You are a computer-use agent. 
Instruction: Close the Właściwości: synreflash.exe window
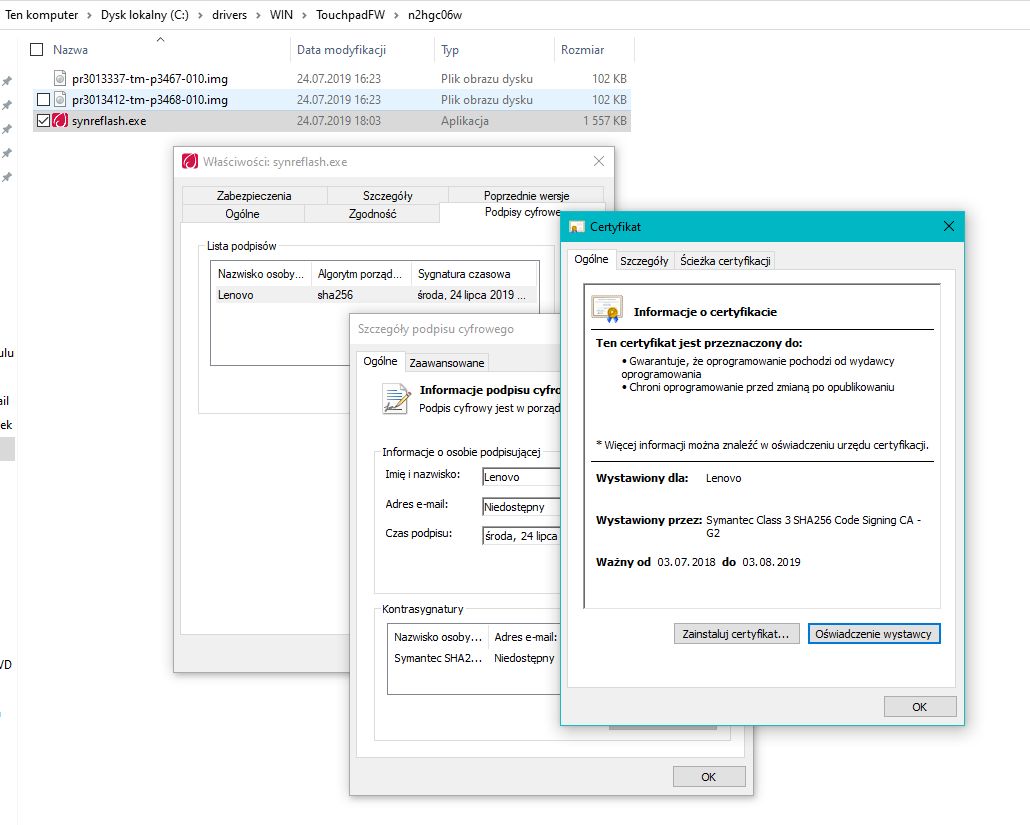click(598, 162)
